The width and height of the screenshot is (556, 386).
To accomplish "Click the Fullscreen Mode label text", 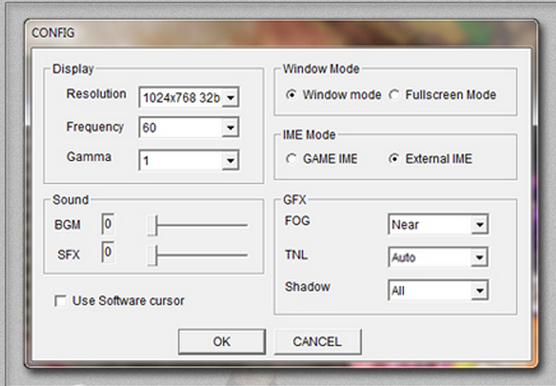I will pyautogui.click(x=451, y=95).
